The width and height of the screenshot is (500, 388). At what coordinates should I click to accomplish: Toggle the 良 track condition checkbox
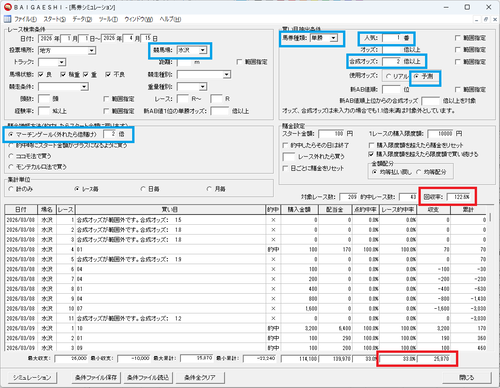tap(41, 75)
